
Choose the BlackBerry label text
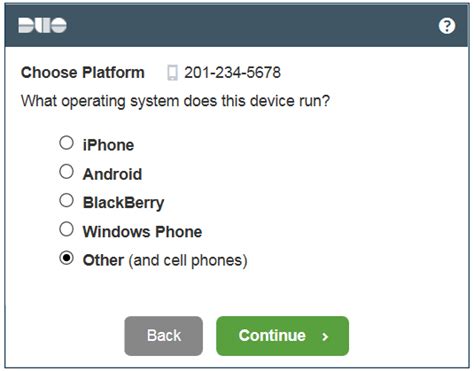click(x=123, y=203)
